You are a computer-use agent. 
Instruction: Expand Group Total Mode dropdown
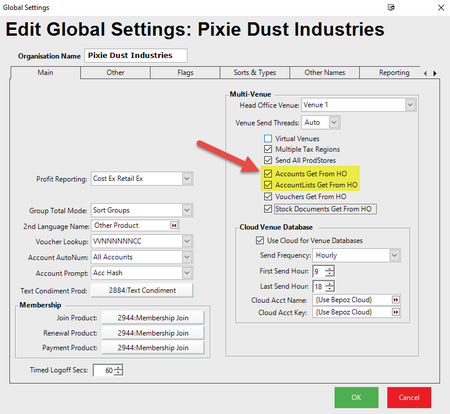pyautogui.click(x=187, y=210)
